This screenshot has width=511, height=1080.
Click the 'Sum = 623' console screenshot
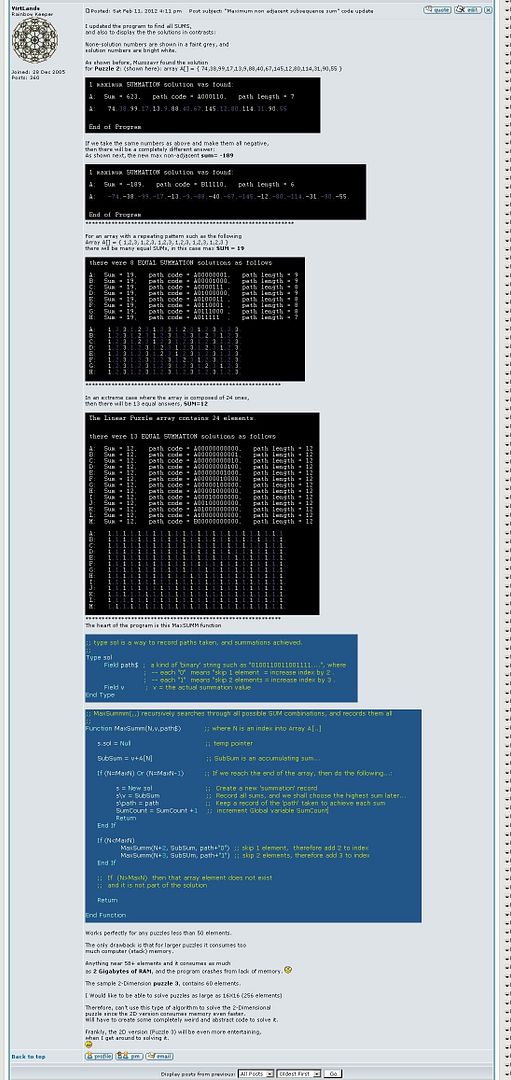click(x=202, y=105)
